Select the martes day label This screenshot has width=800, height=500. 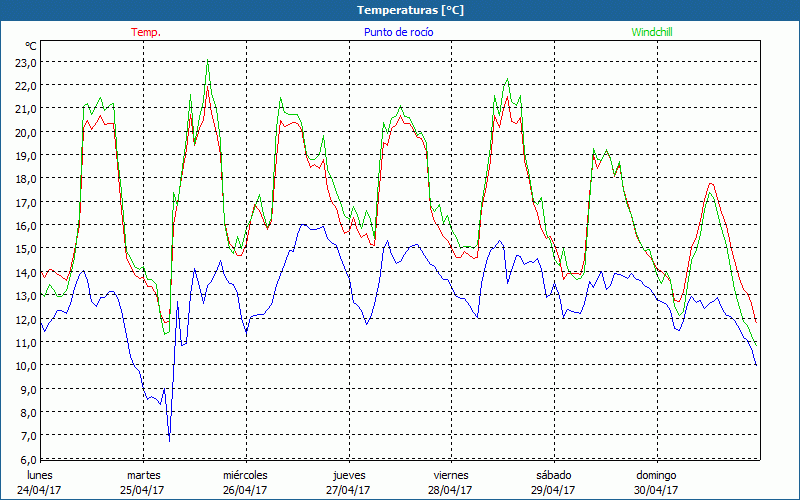(x=143, y=475)
